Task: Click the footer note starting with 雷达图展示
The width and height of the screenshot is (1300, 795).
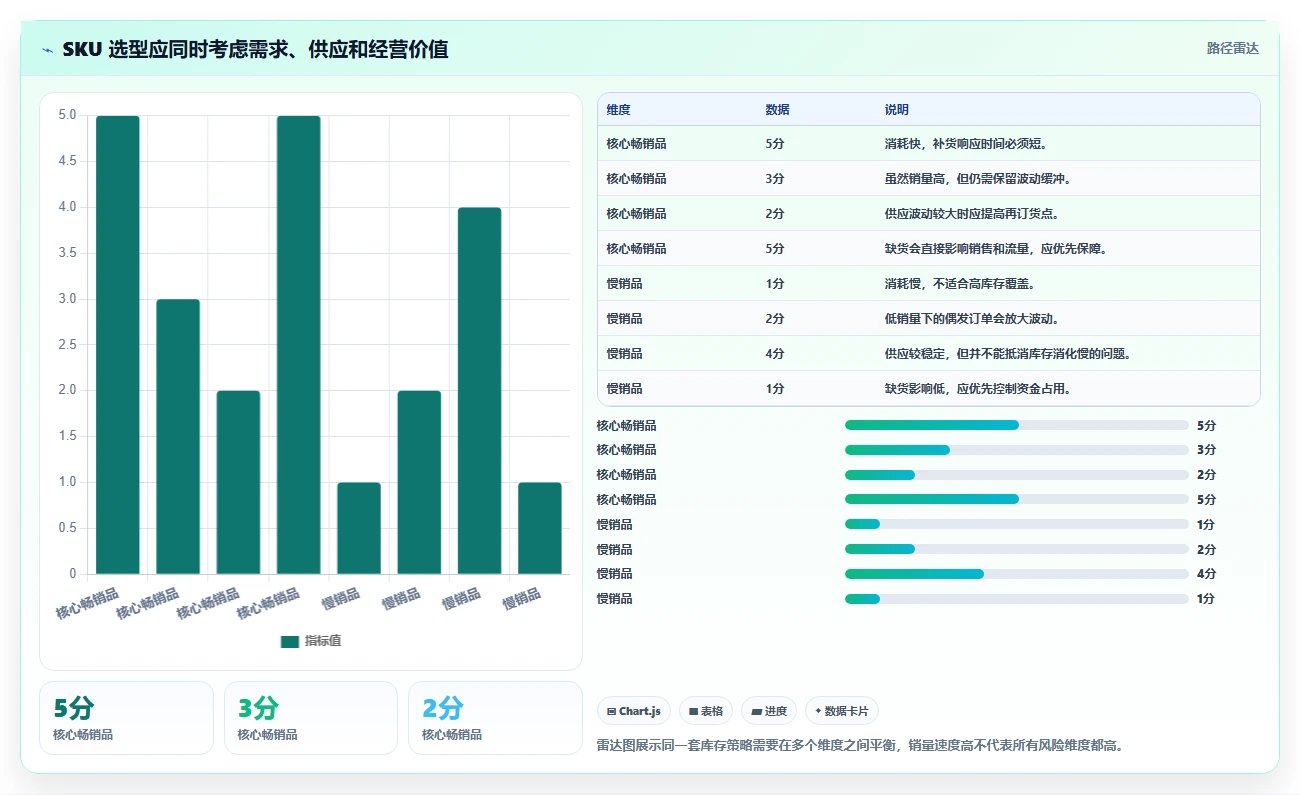Action: (x=860, y=746)
